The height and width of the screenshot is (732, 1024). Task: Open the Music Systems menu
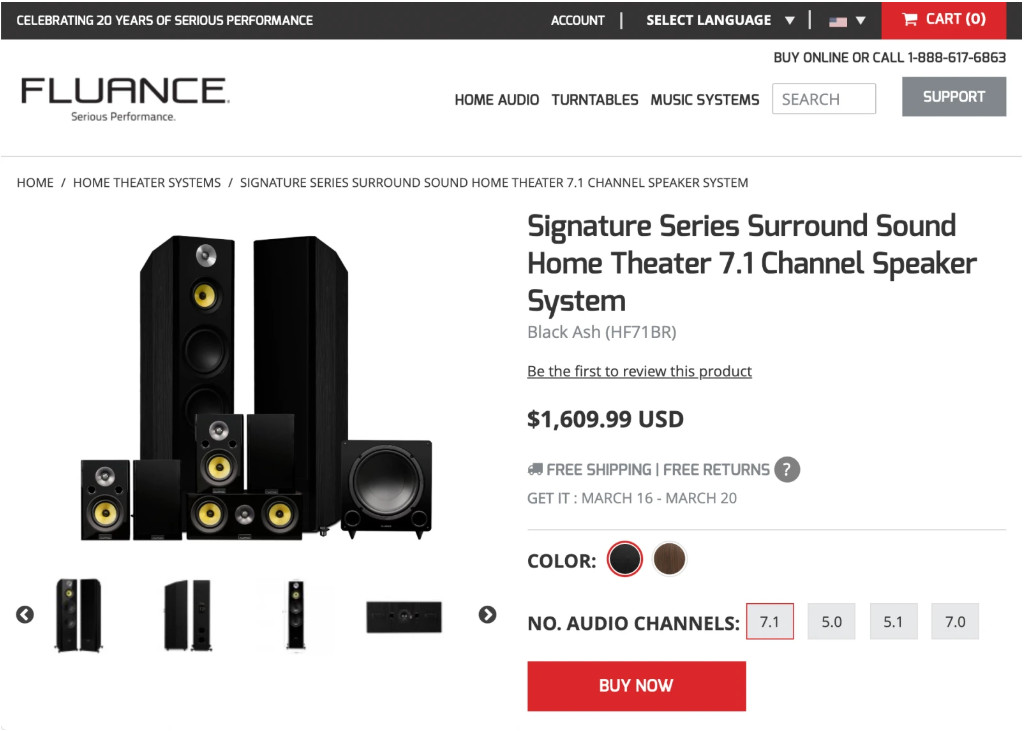pyautogui.click(x=705, y=100)
